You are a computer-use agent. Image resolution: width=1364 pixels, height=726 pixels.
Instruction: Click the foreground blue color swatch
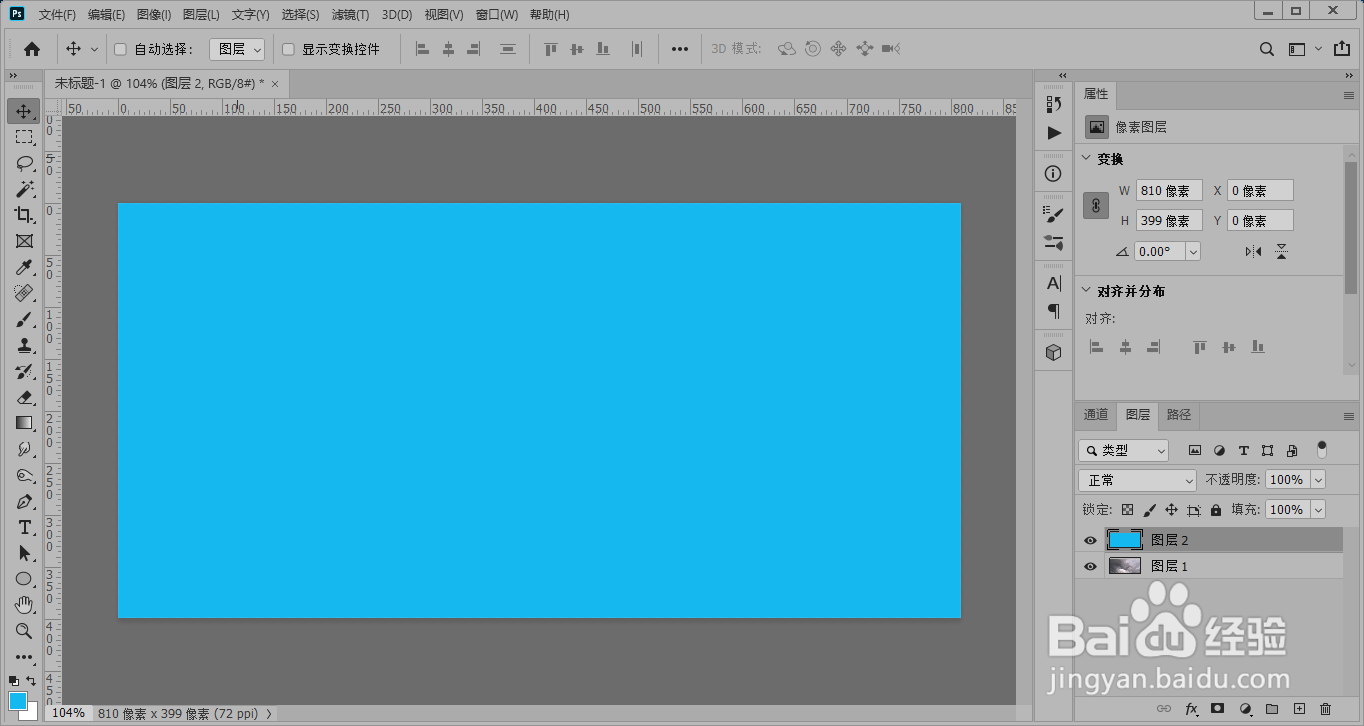[x=18, y=701]
